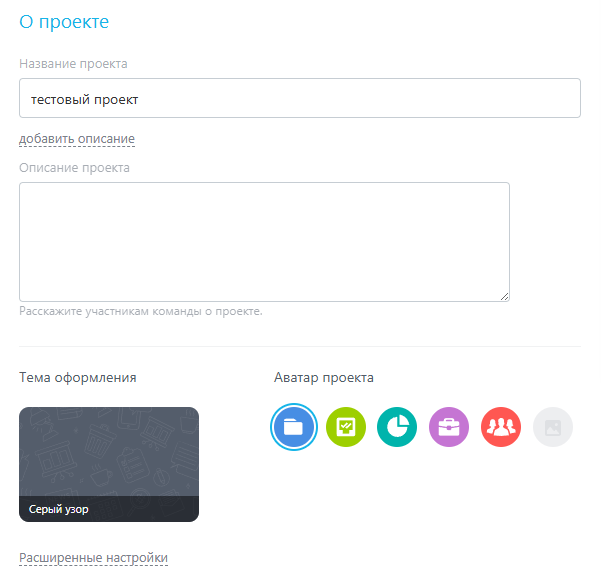601x580 pixels.
Task: Choose the green presentation board avatar
Action: point(346,427)
